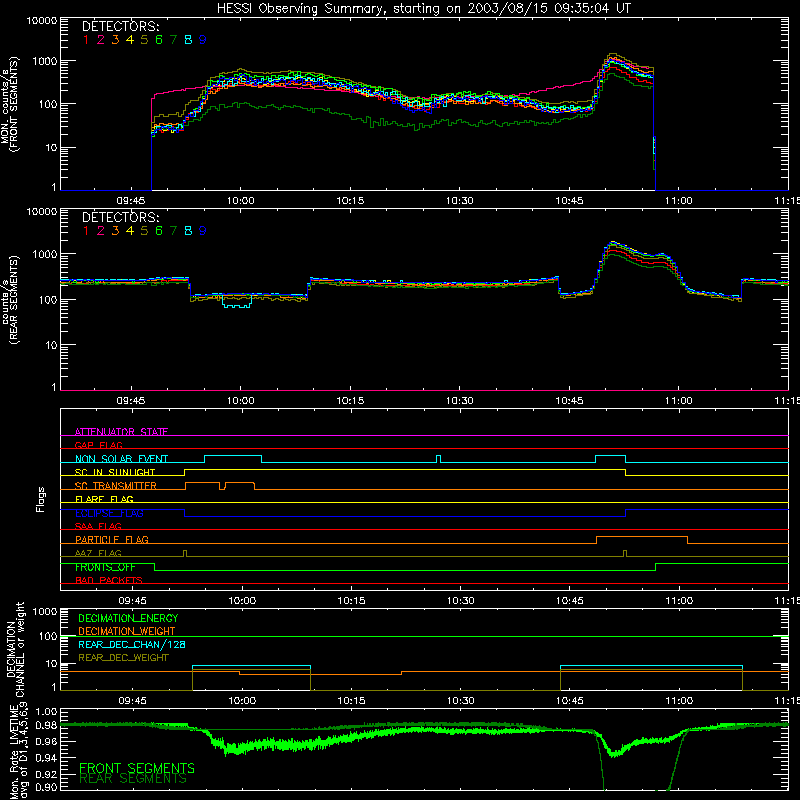Click the front segments panel y-axis title
The height and width of the screenshot is (800, 800).
pos(9,104)
